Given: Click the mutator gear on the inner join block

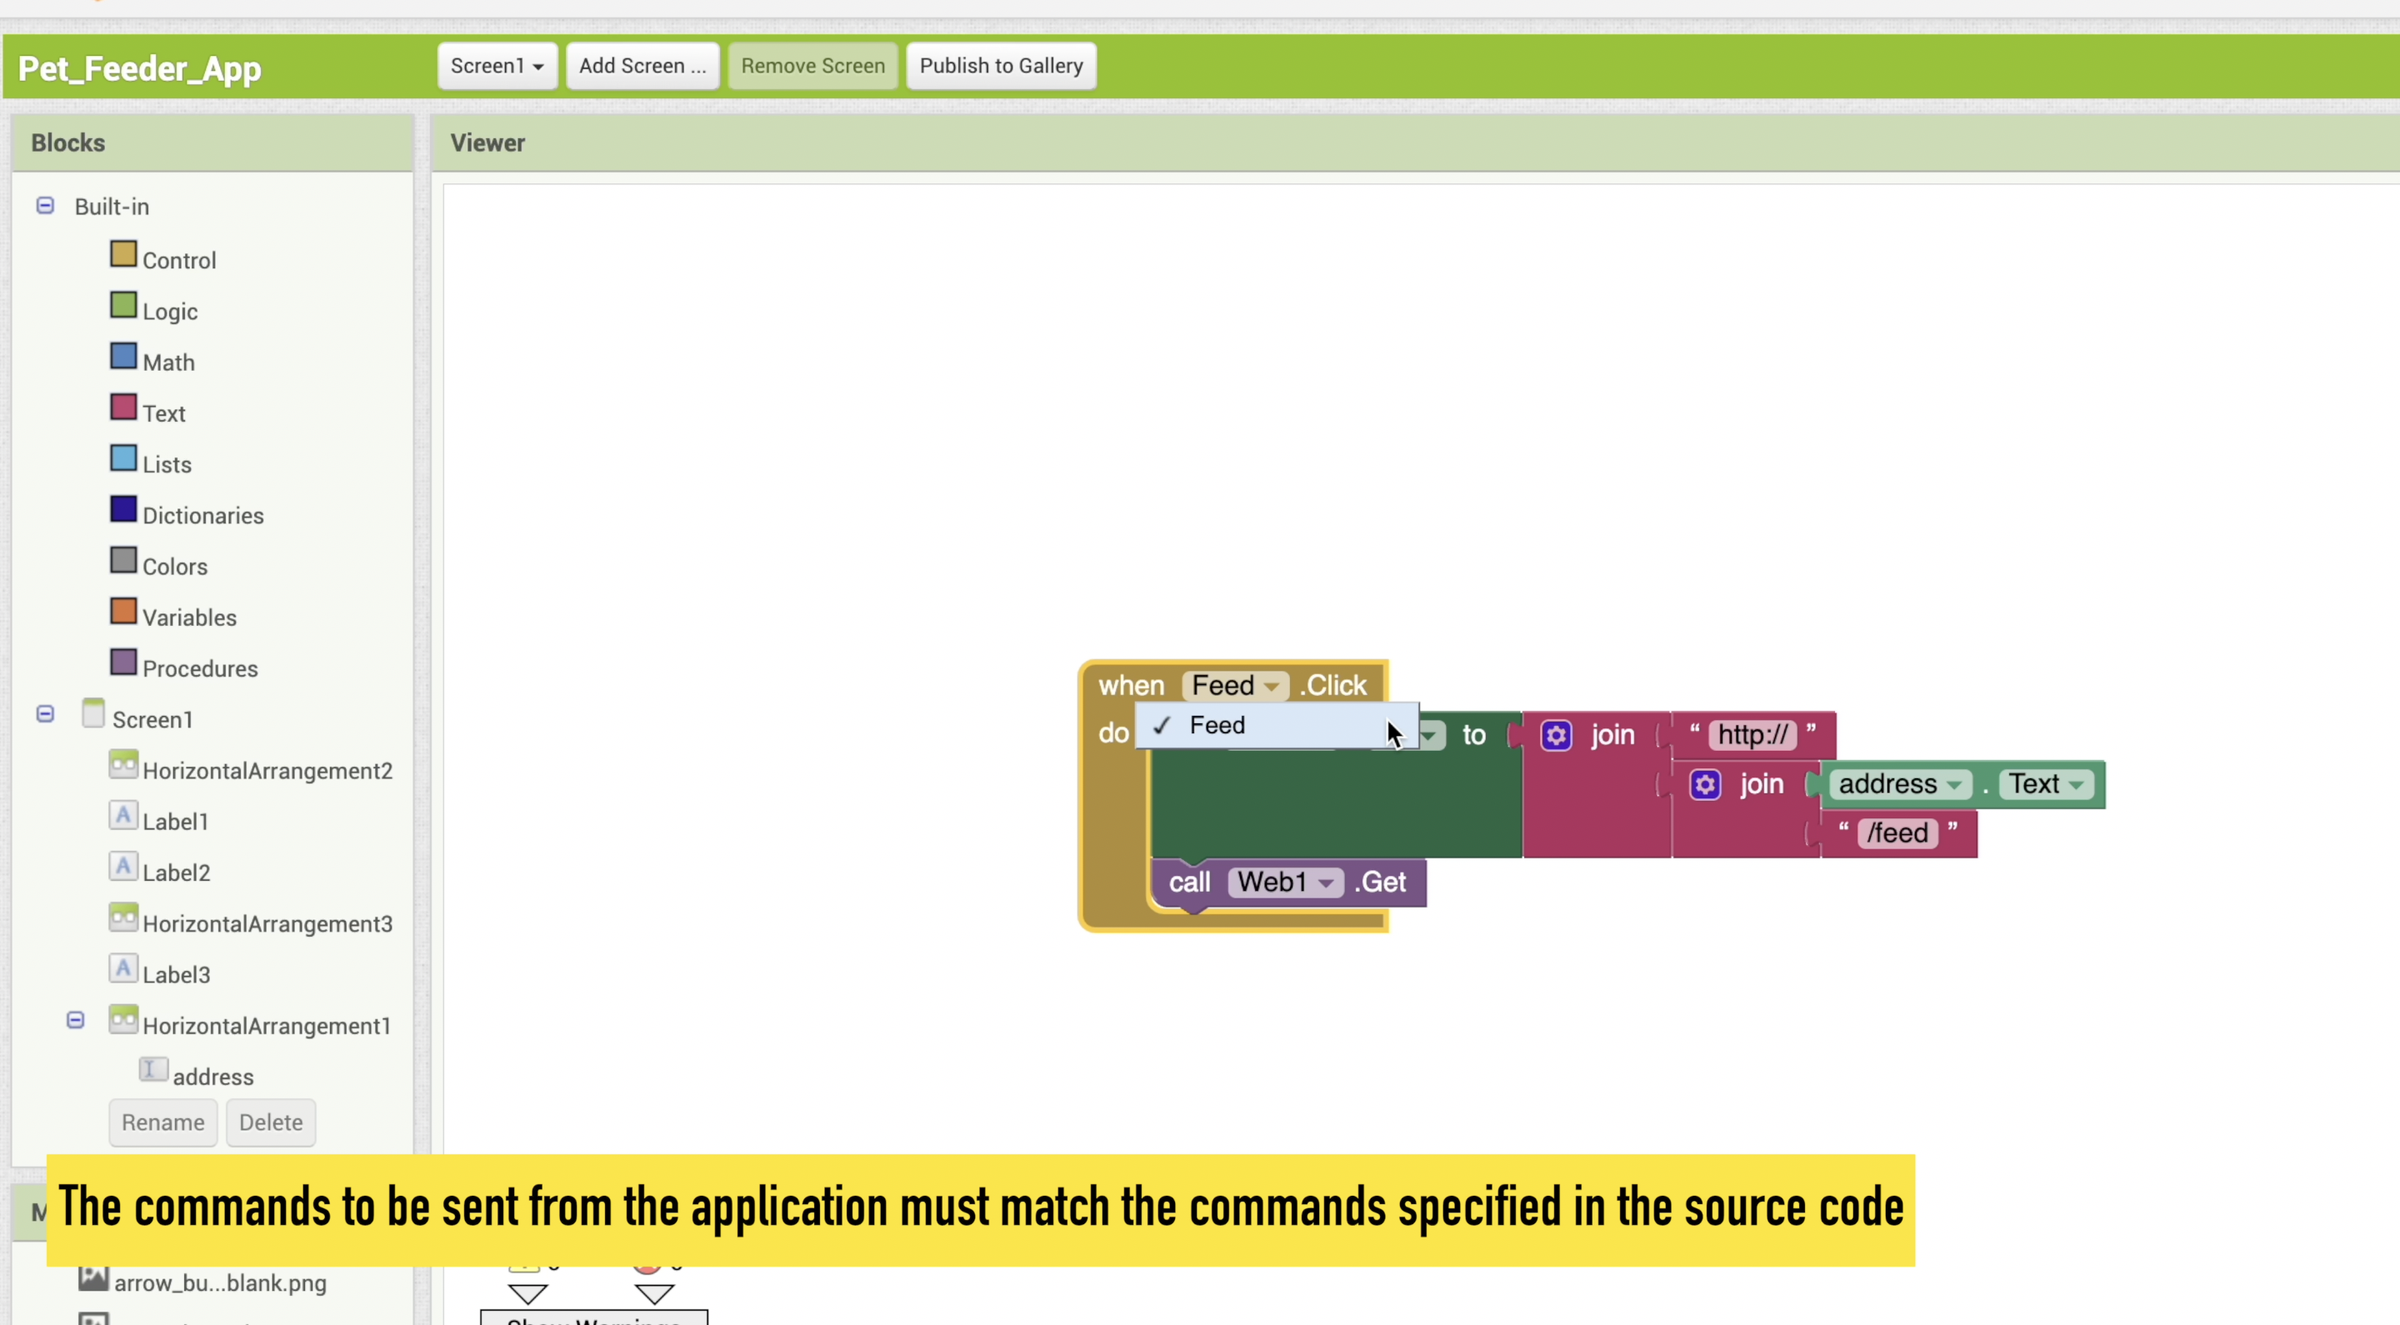Looking at the screenshot, I should point(1705,785).
